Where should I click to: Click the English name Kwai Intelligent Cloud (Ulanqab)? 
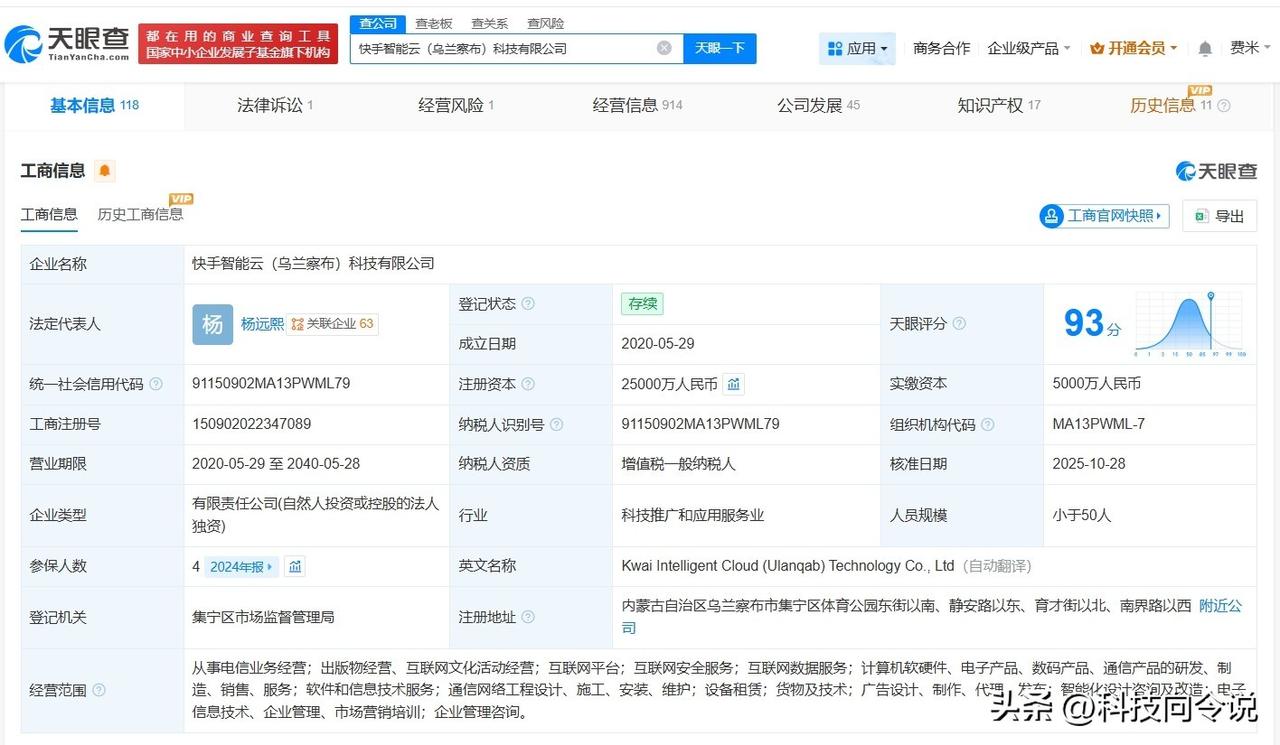coord(788,566)
